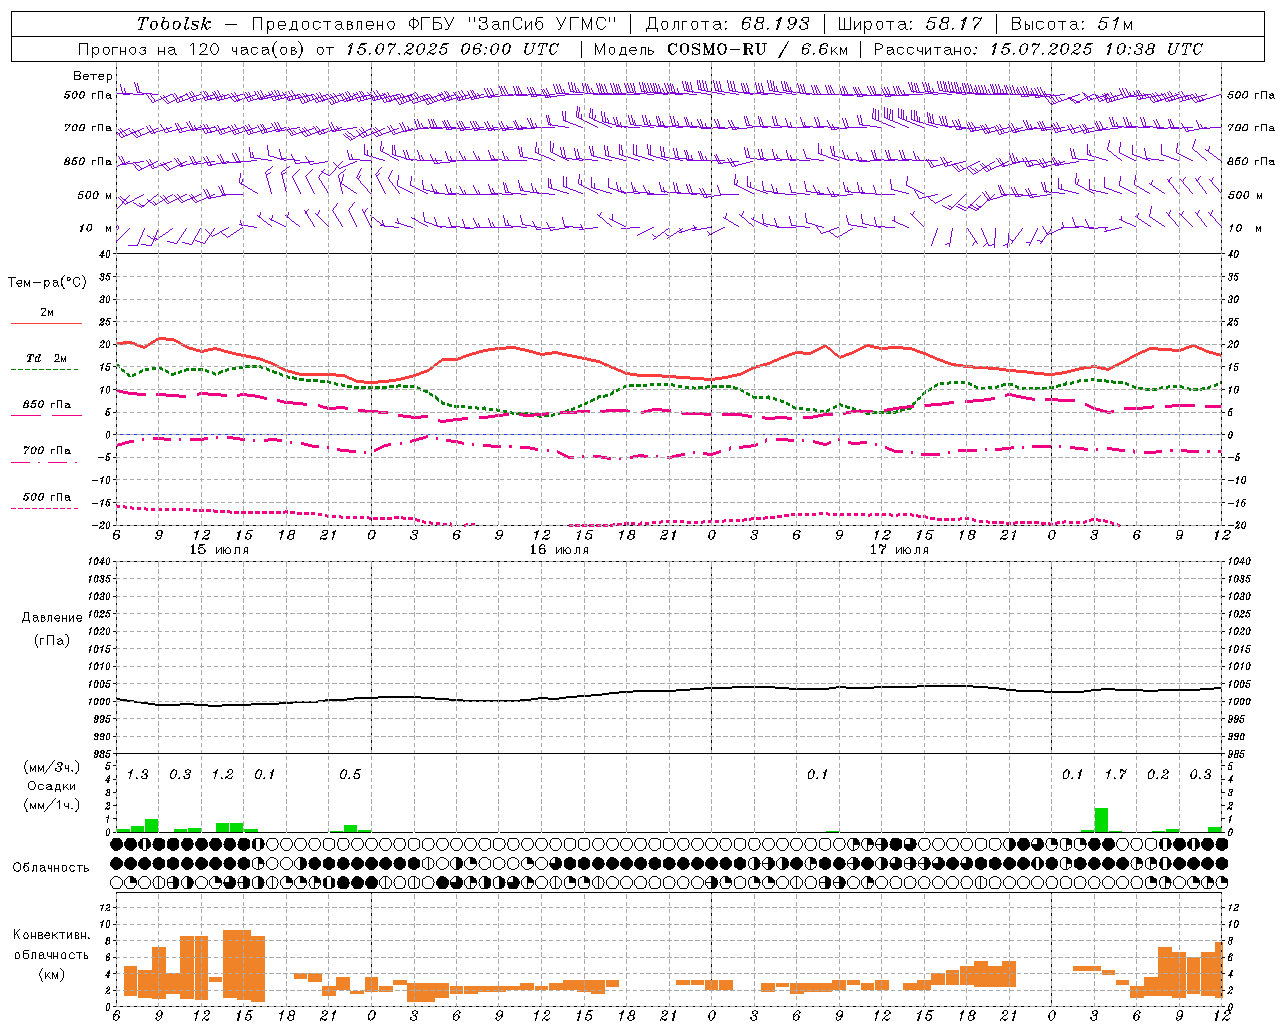Click "Прогноз на 120 часа(ов)" forecast period text
This screenshot has width=1280, height=1024.
(x=191, y=49)
